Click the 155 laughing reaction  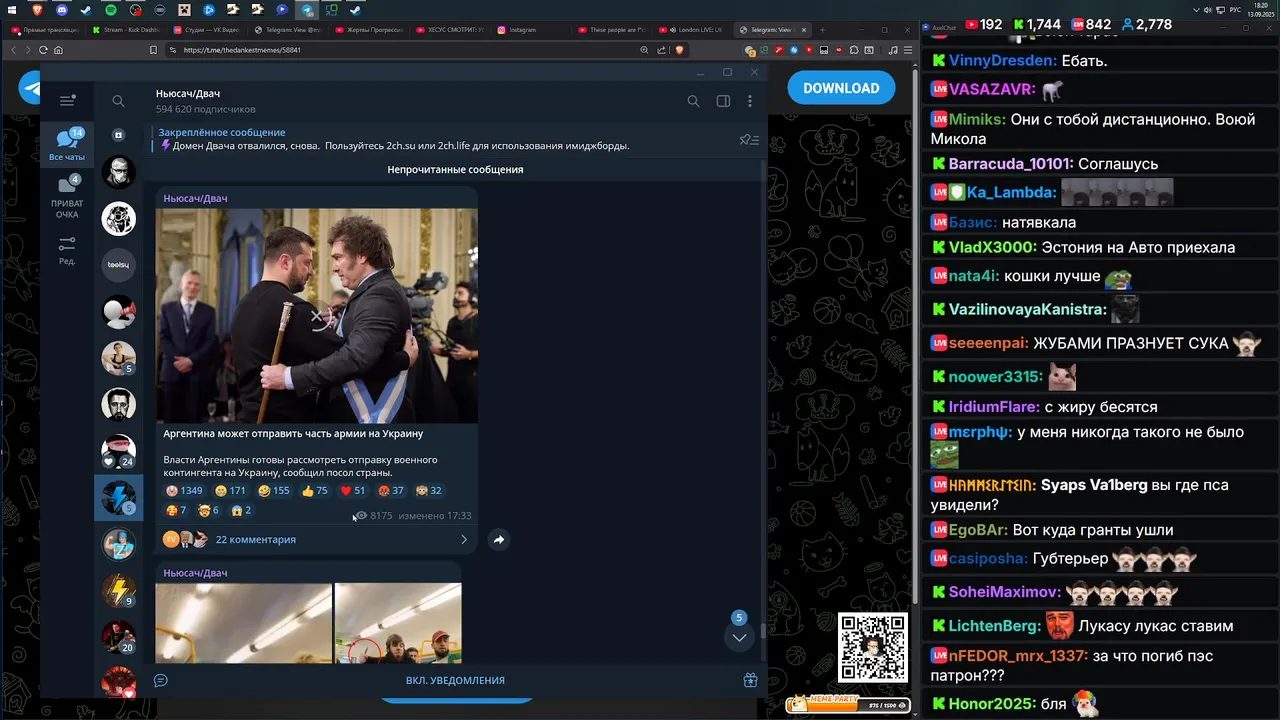[x=273, y=490]
